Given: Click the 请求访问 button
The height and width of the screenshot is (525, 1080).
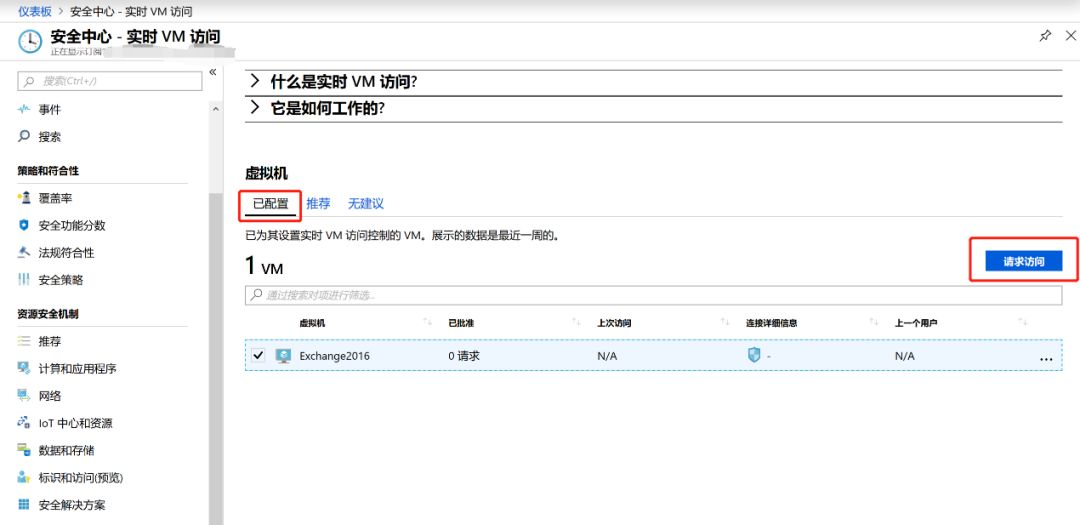Looking at the screenshot, I should click(1023, 261).
